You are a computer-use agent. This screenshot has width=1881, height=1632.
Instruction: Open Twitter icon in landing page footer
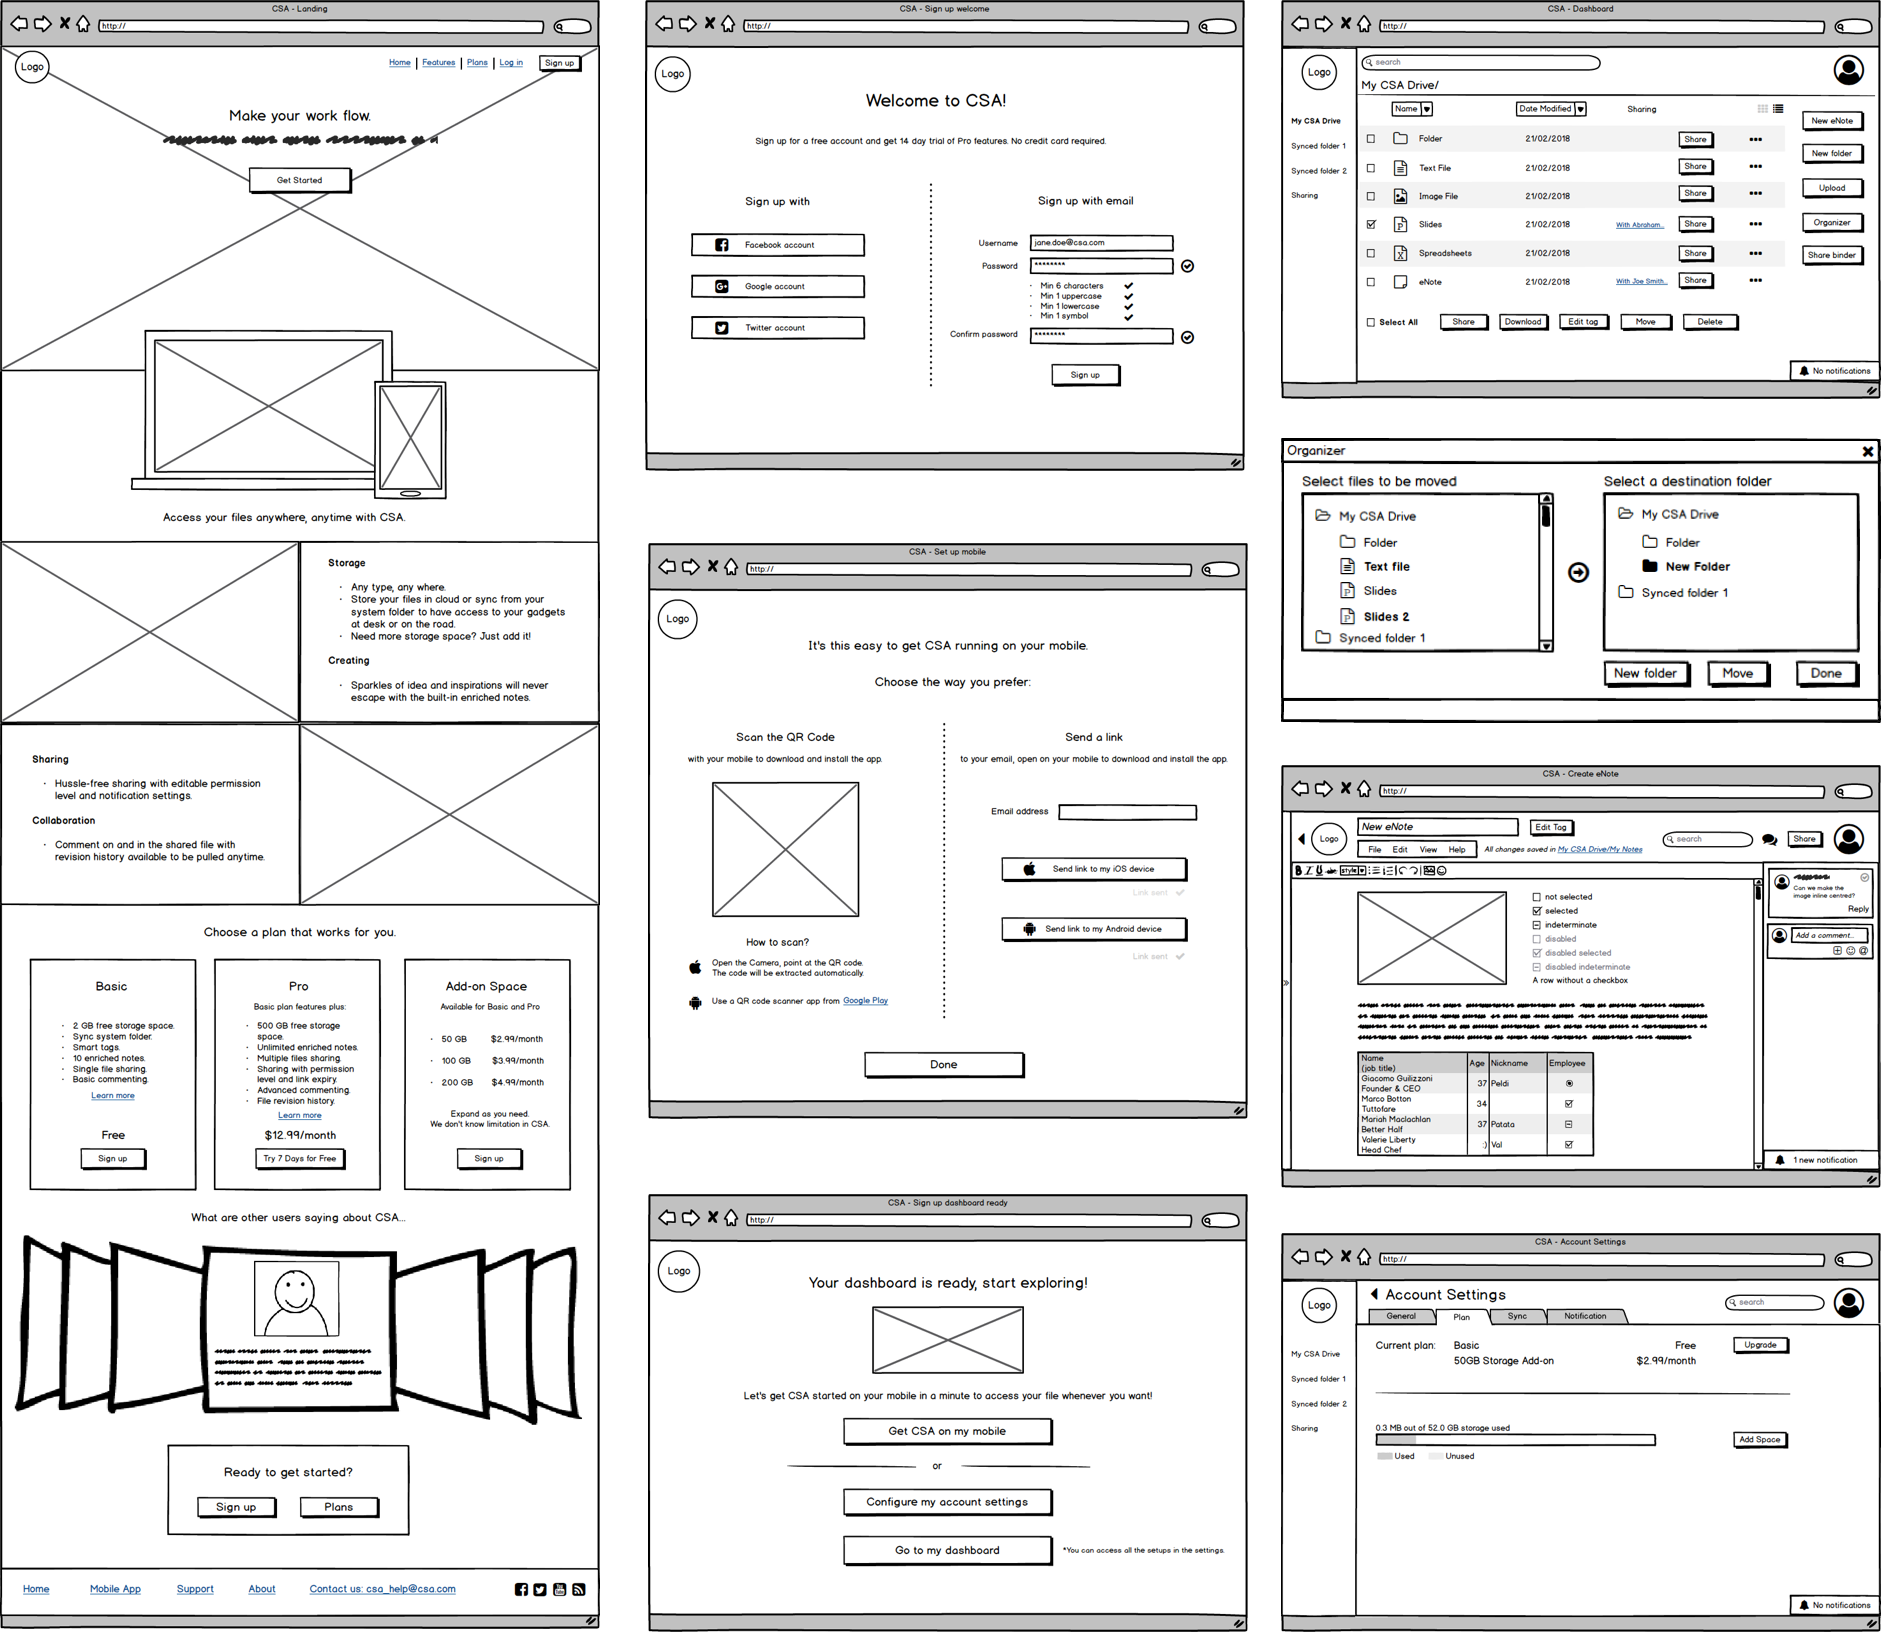click(540, 1589)
